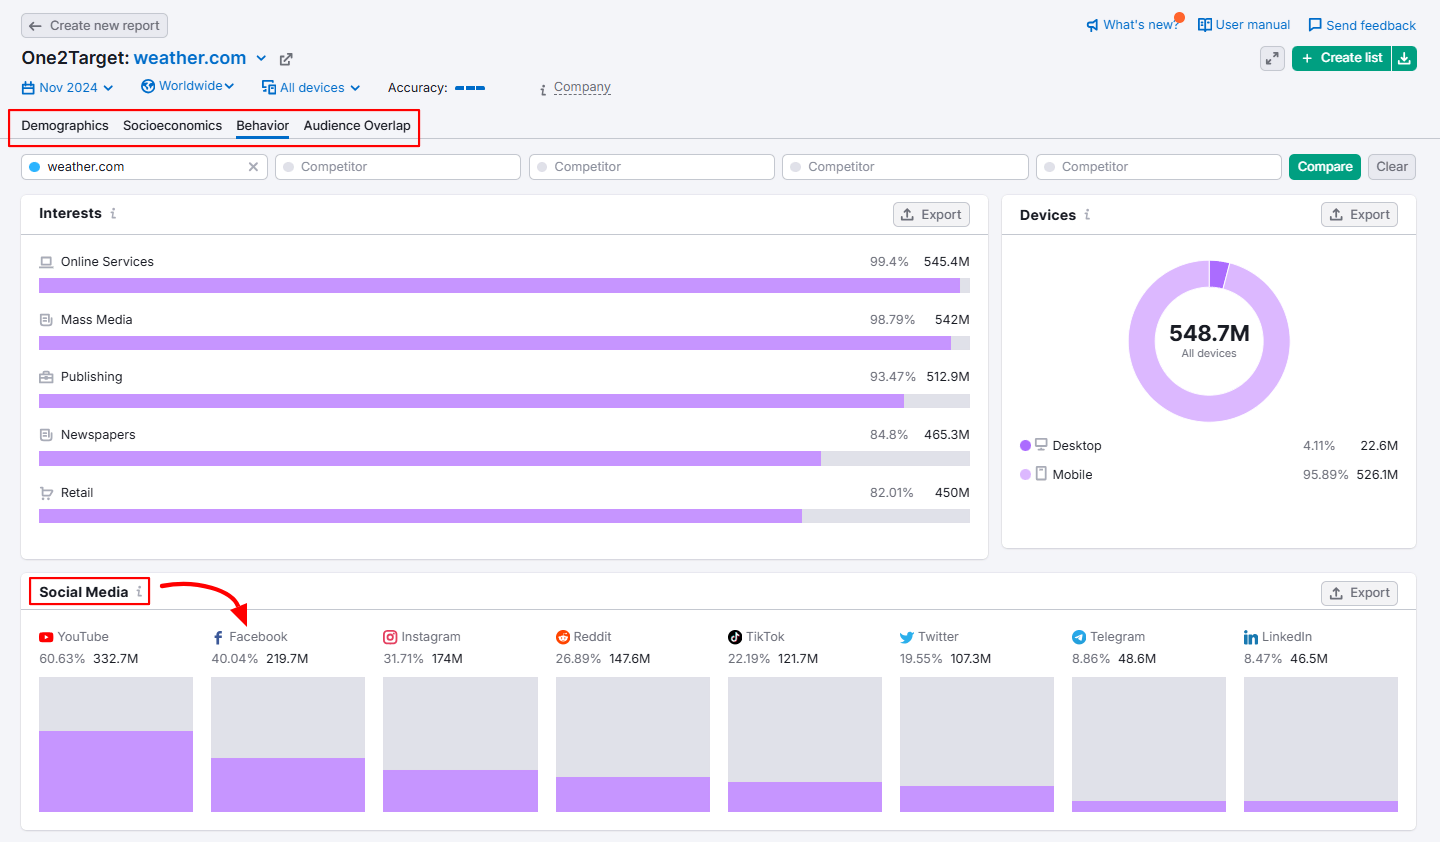
Task: Click the Accuracy indicator dashes
Action: click(x=470, y=88)
